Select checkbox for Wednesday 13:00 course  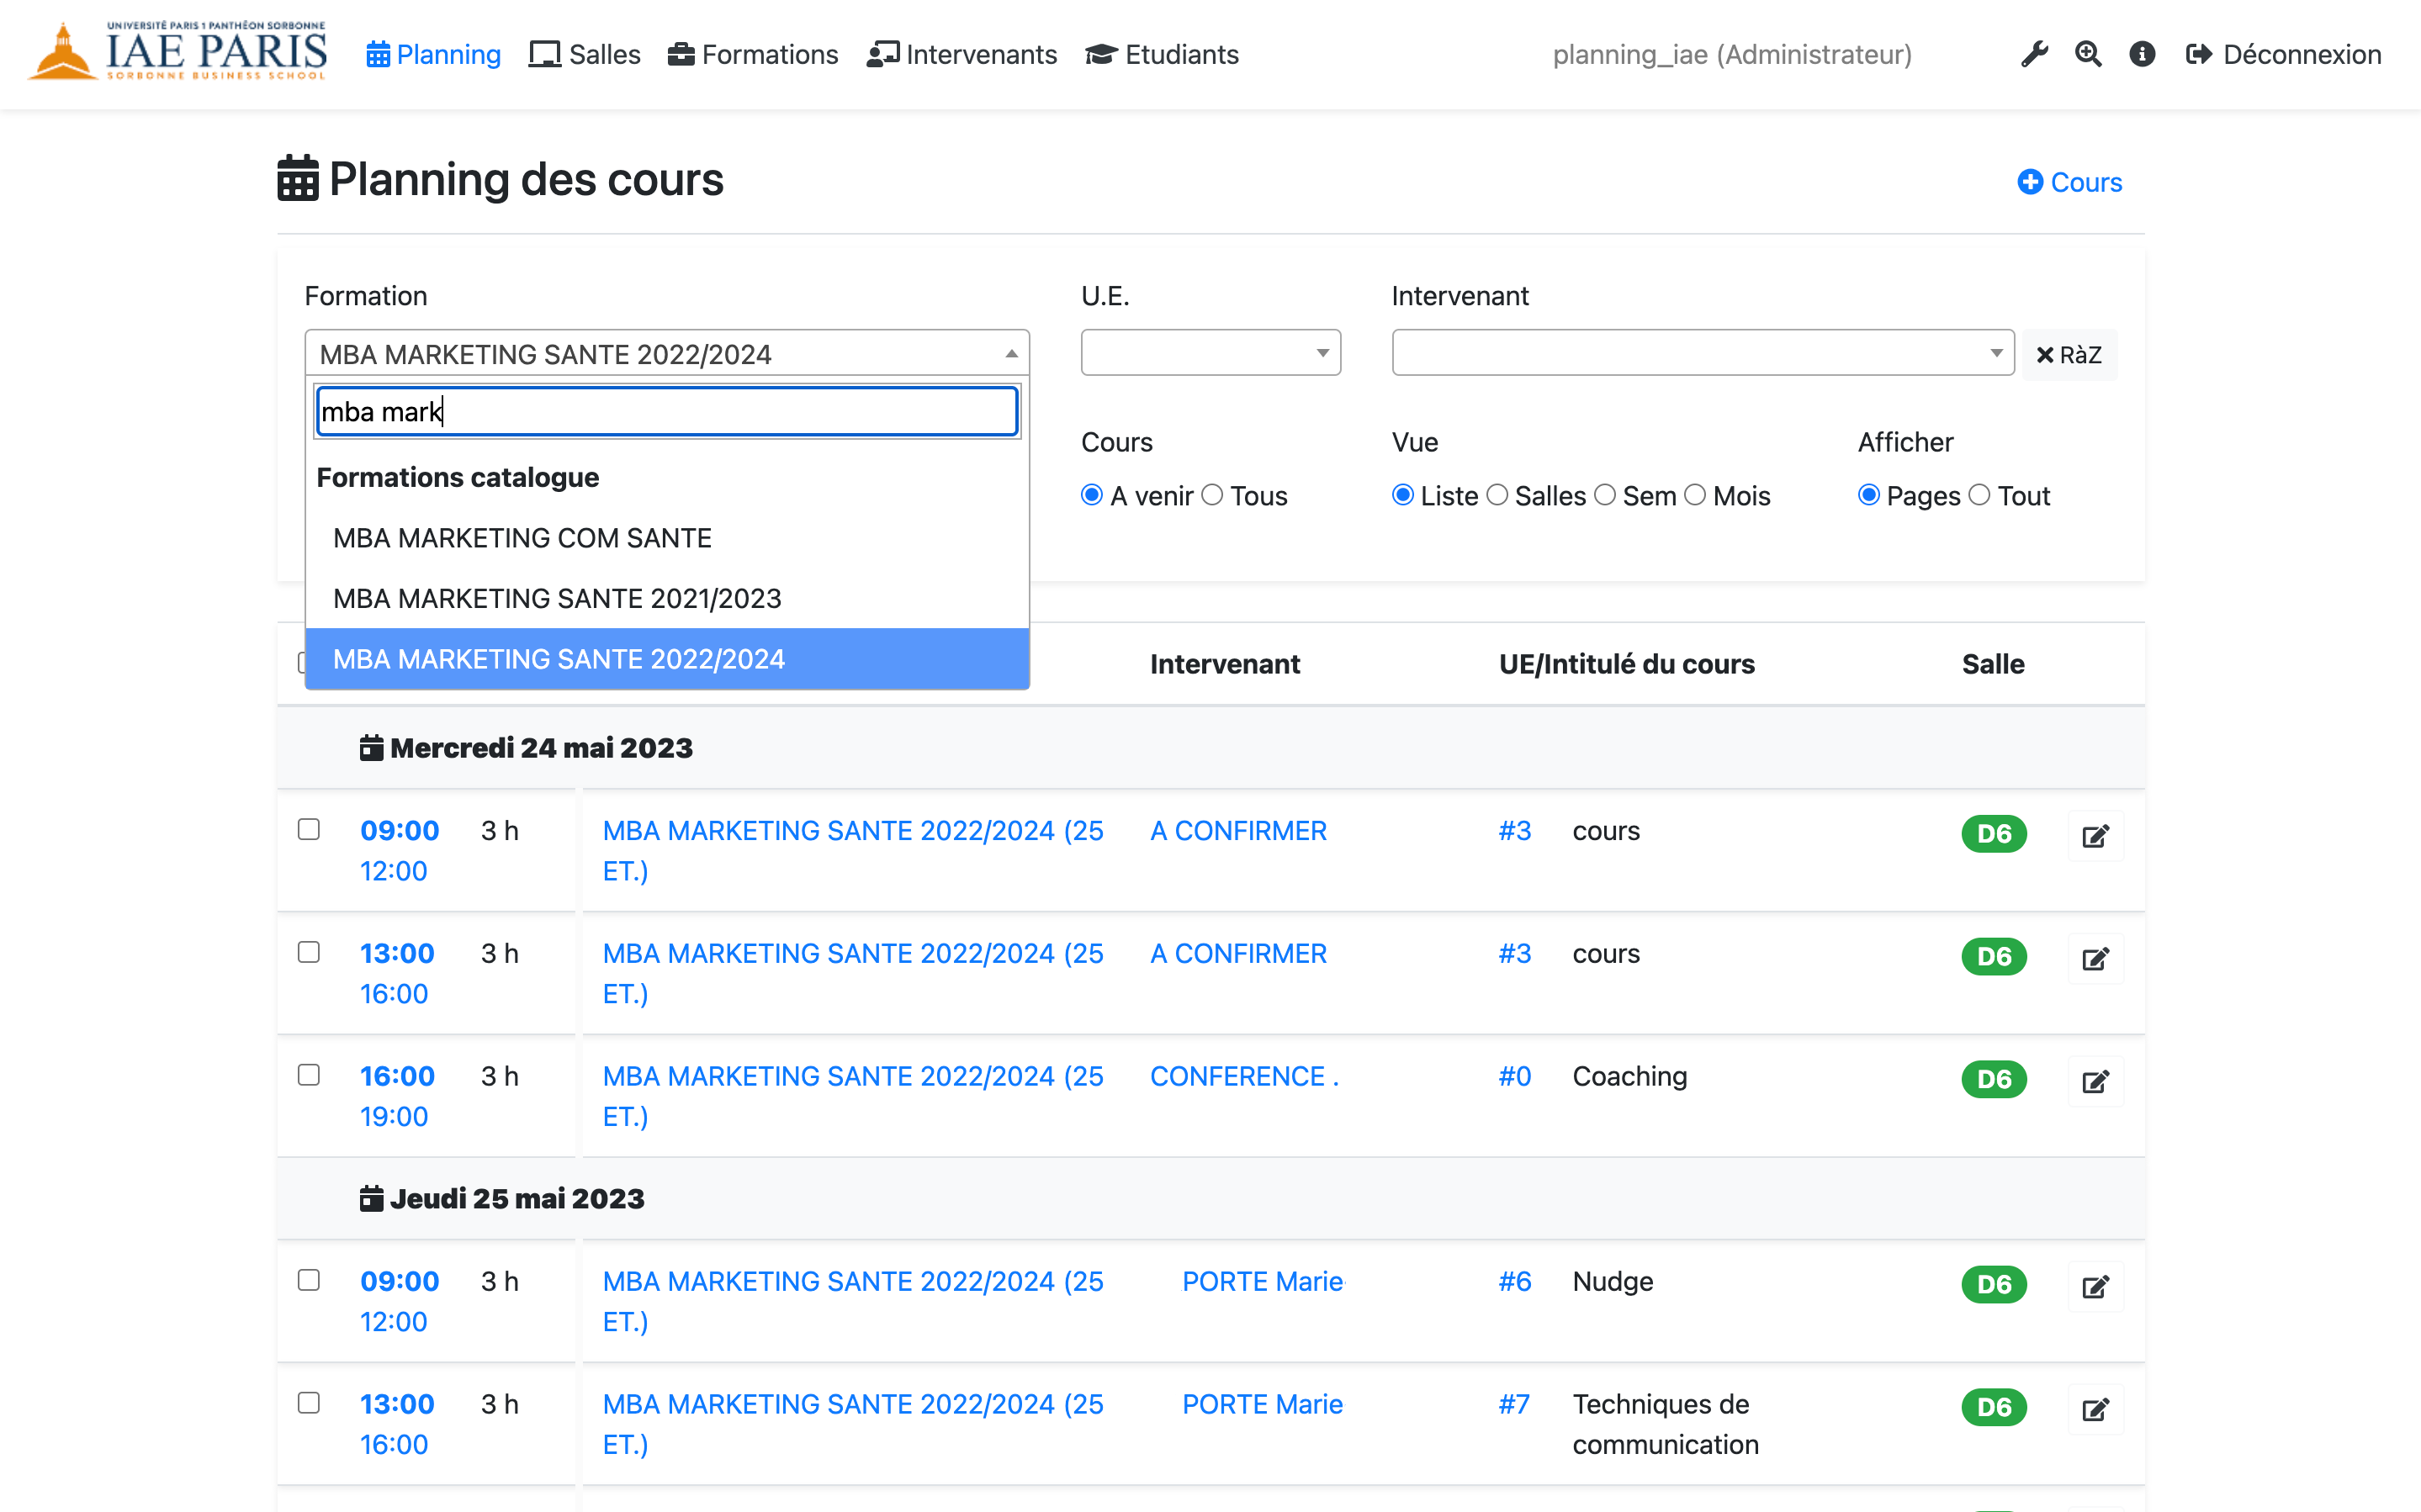pos(309,952)
